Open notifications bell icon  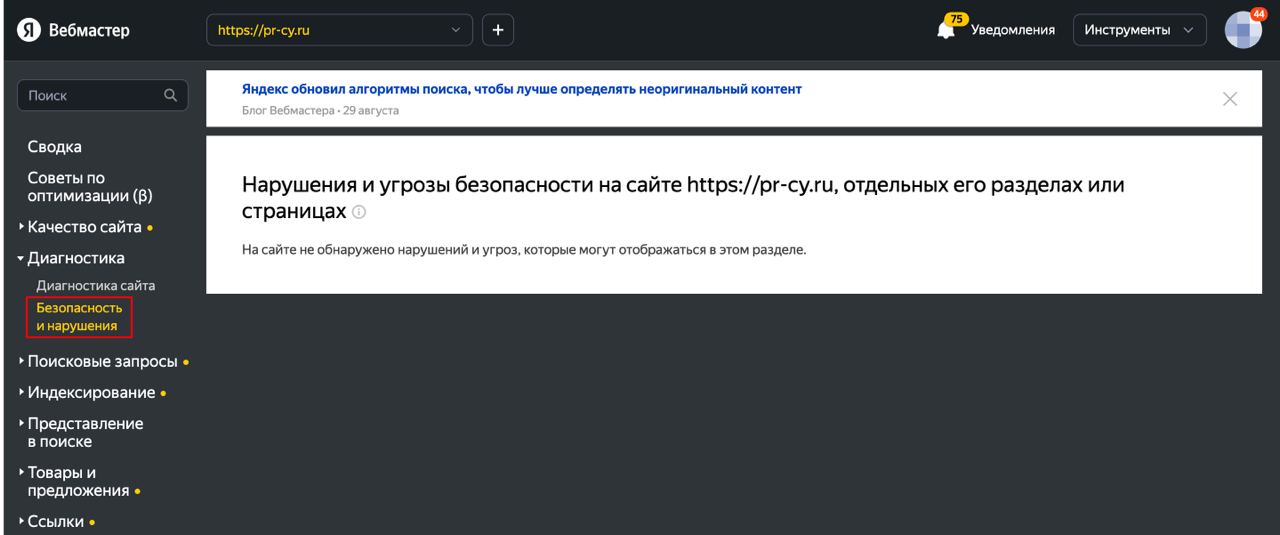point(946,29)
